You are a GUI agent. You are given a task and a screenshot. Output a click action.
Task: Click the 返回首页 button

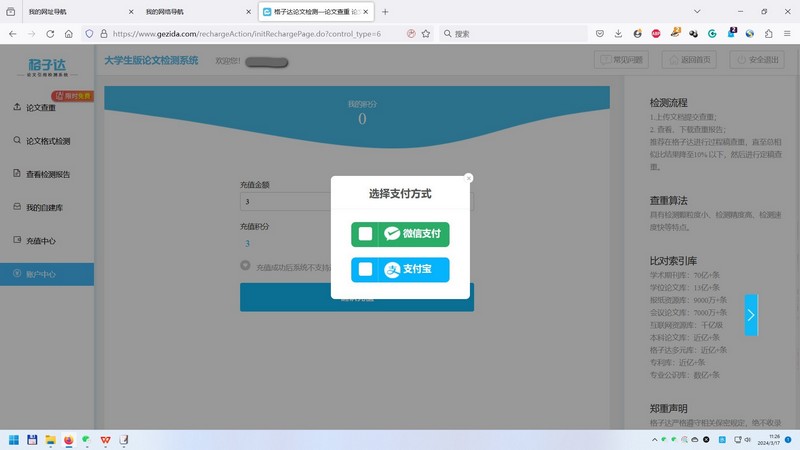click(x=690, y=60)
